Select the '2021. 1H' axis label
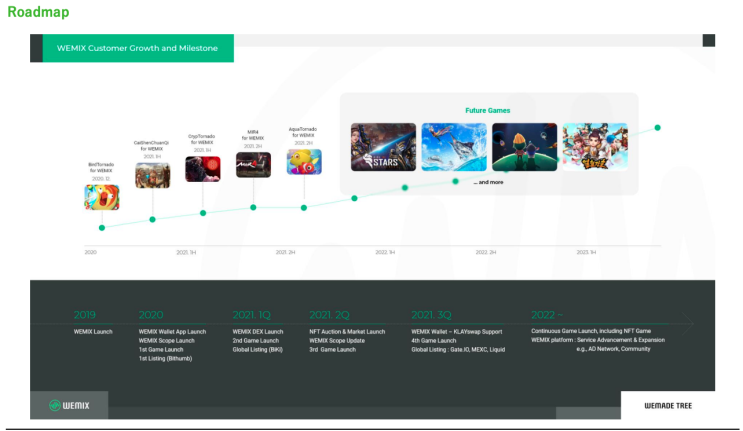 click(186, 252)
